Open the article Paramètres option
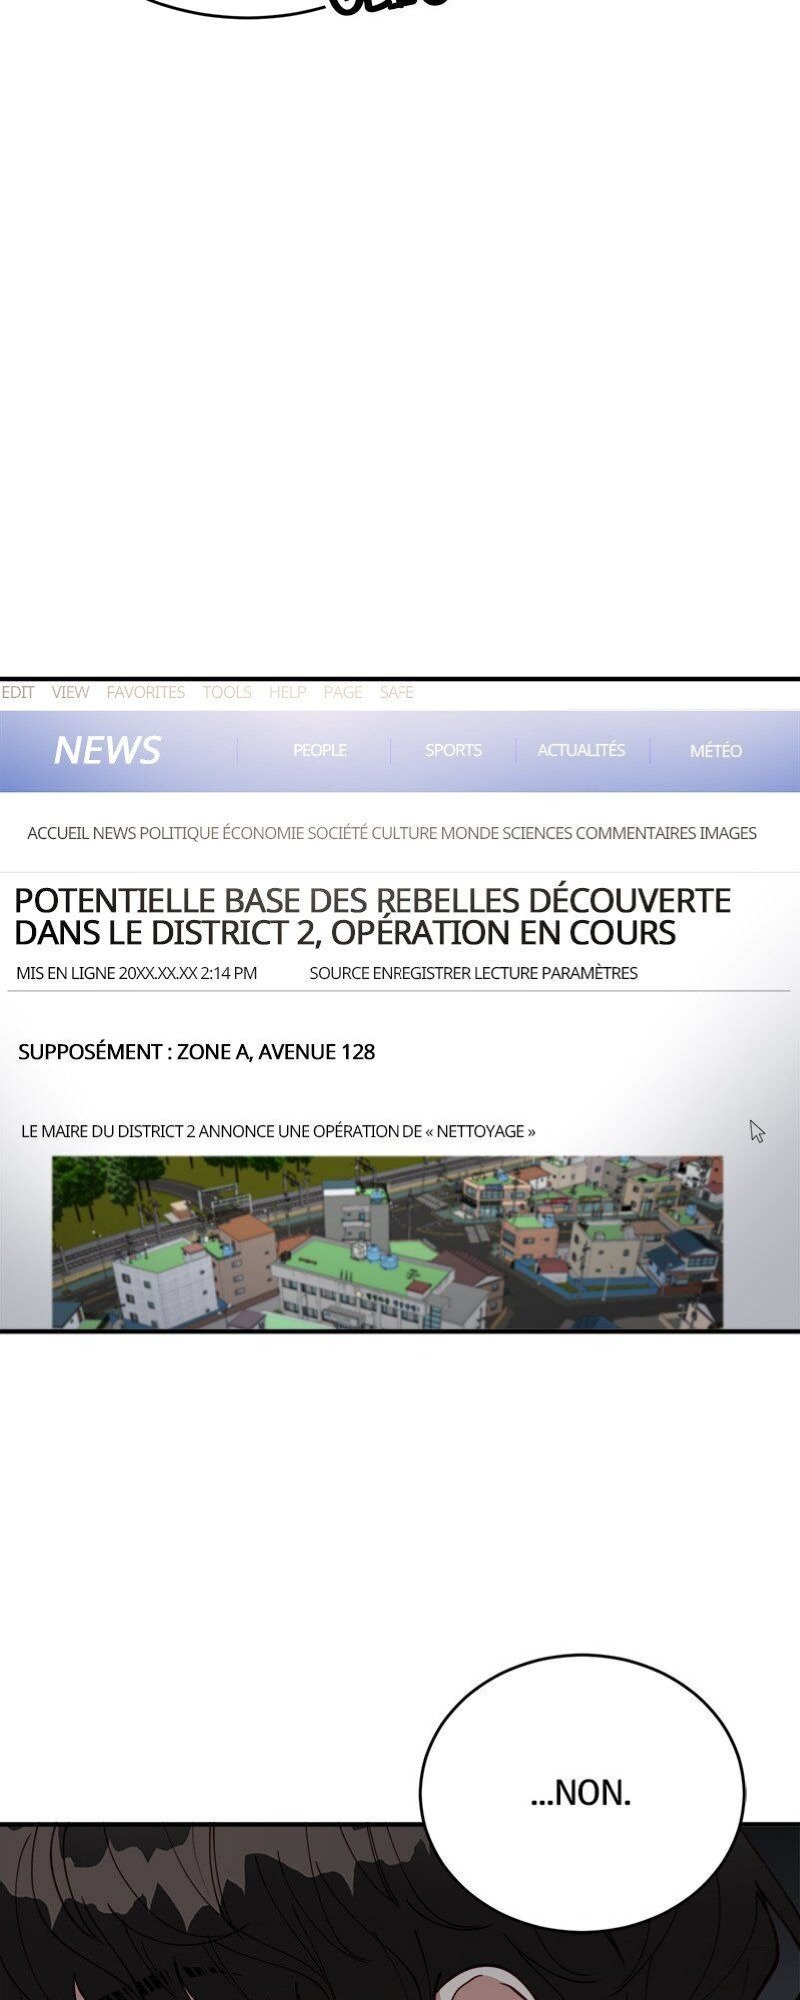The width and height of the screenshot is (800, 2000). (589, 973)
